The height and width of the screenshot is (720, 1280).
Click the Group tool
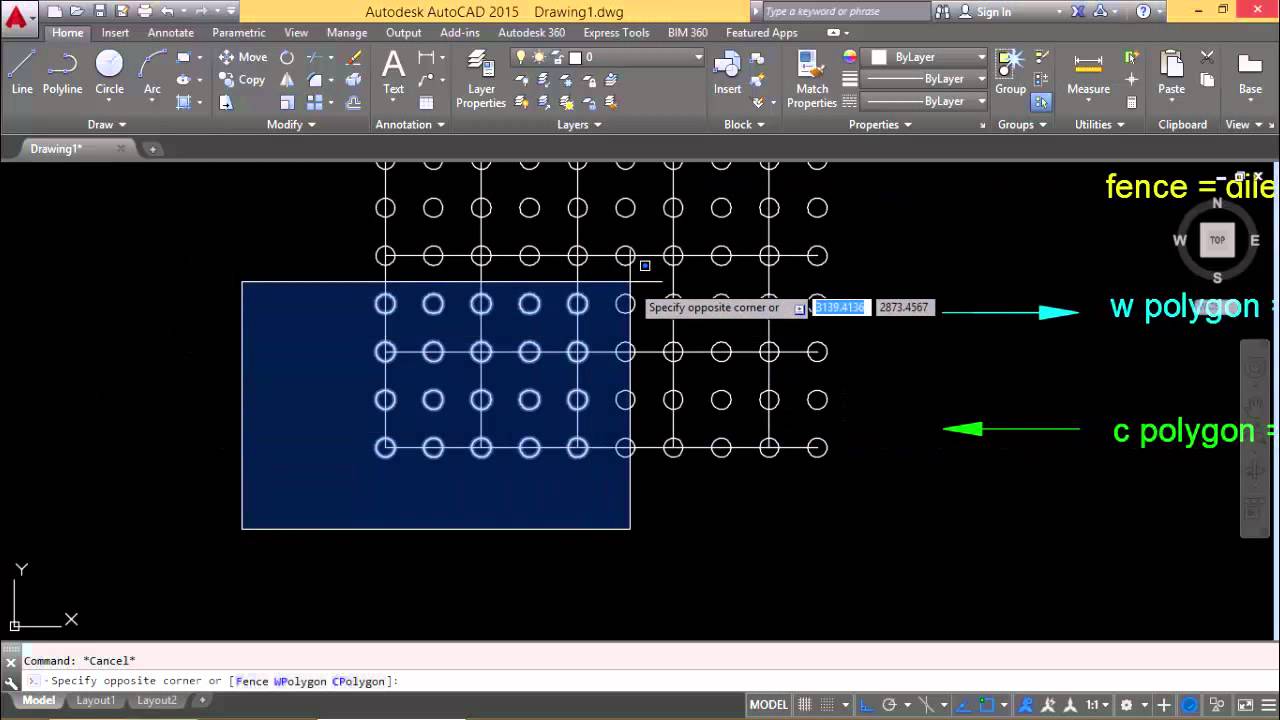coord(1010,72)
